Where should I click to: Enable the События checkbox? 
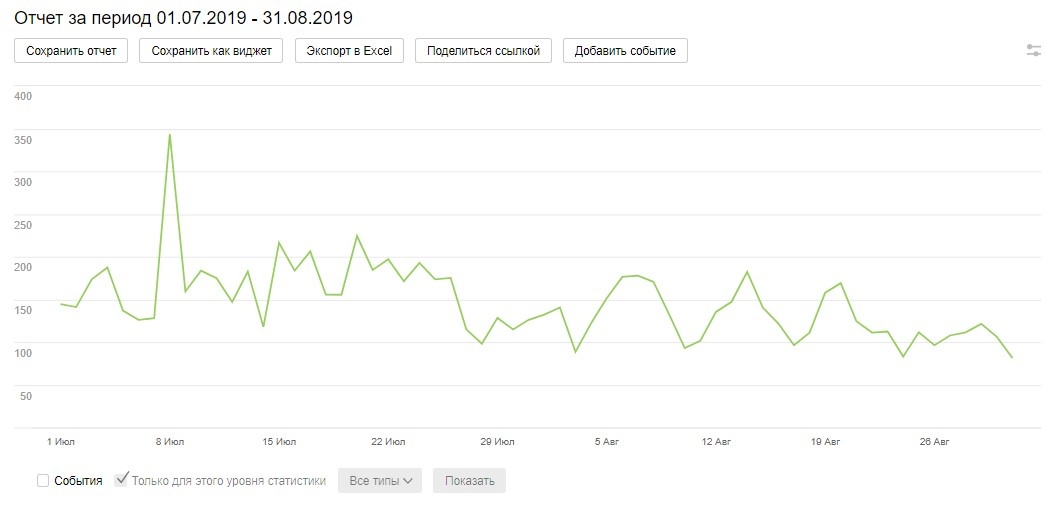point(43,480)
